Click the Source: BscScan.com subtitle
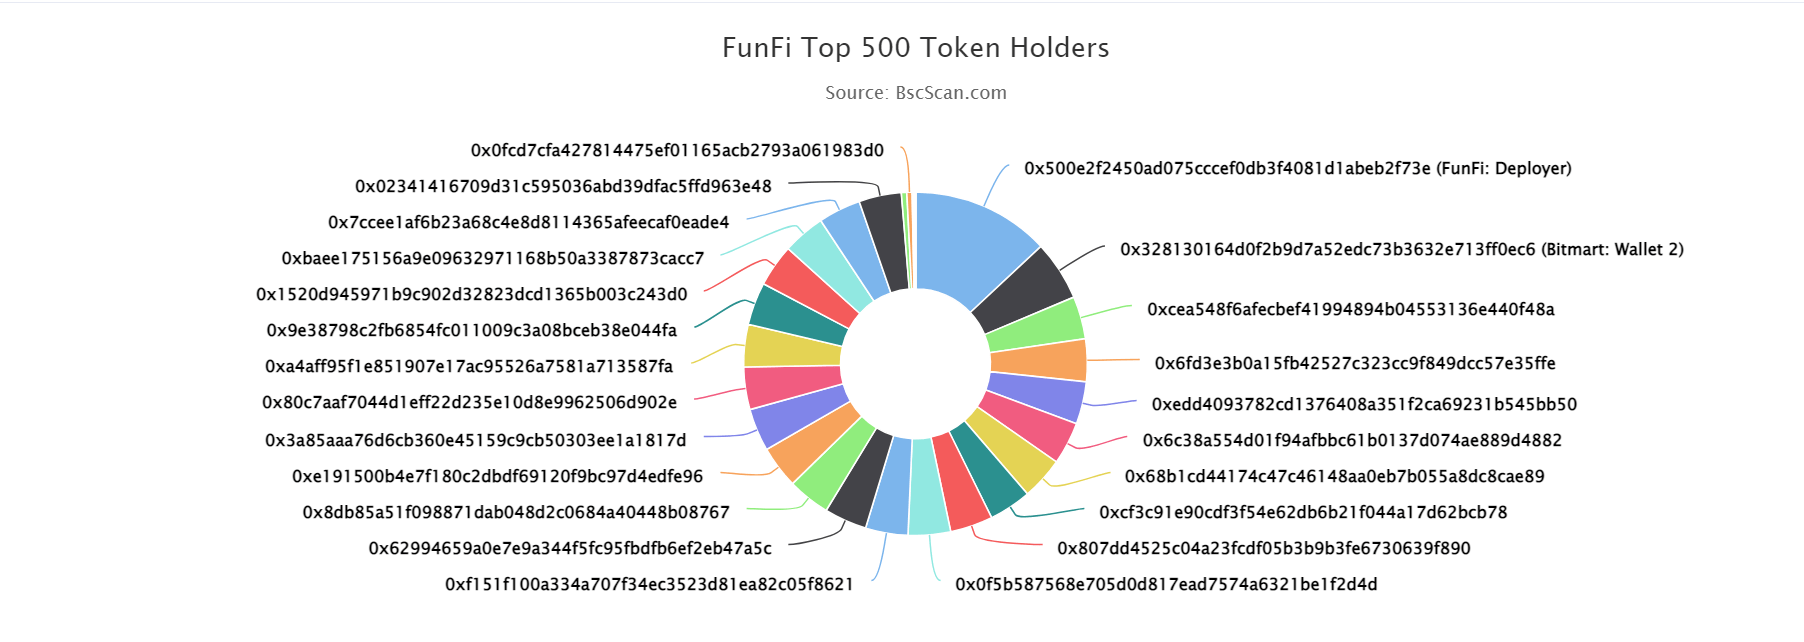The height and width of the screenshot is (642, 1804). [916, 92]
